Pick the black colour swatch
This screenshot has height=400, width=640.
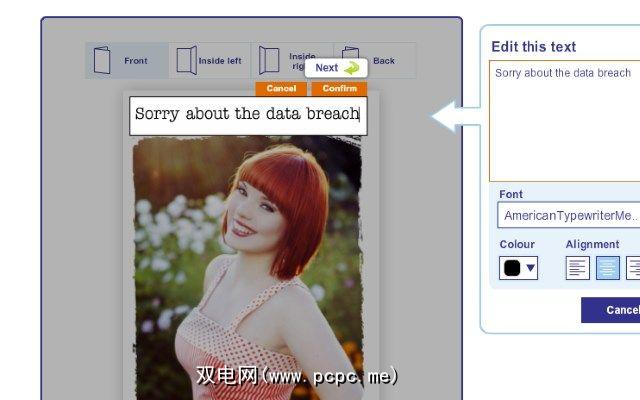(511, 268)
